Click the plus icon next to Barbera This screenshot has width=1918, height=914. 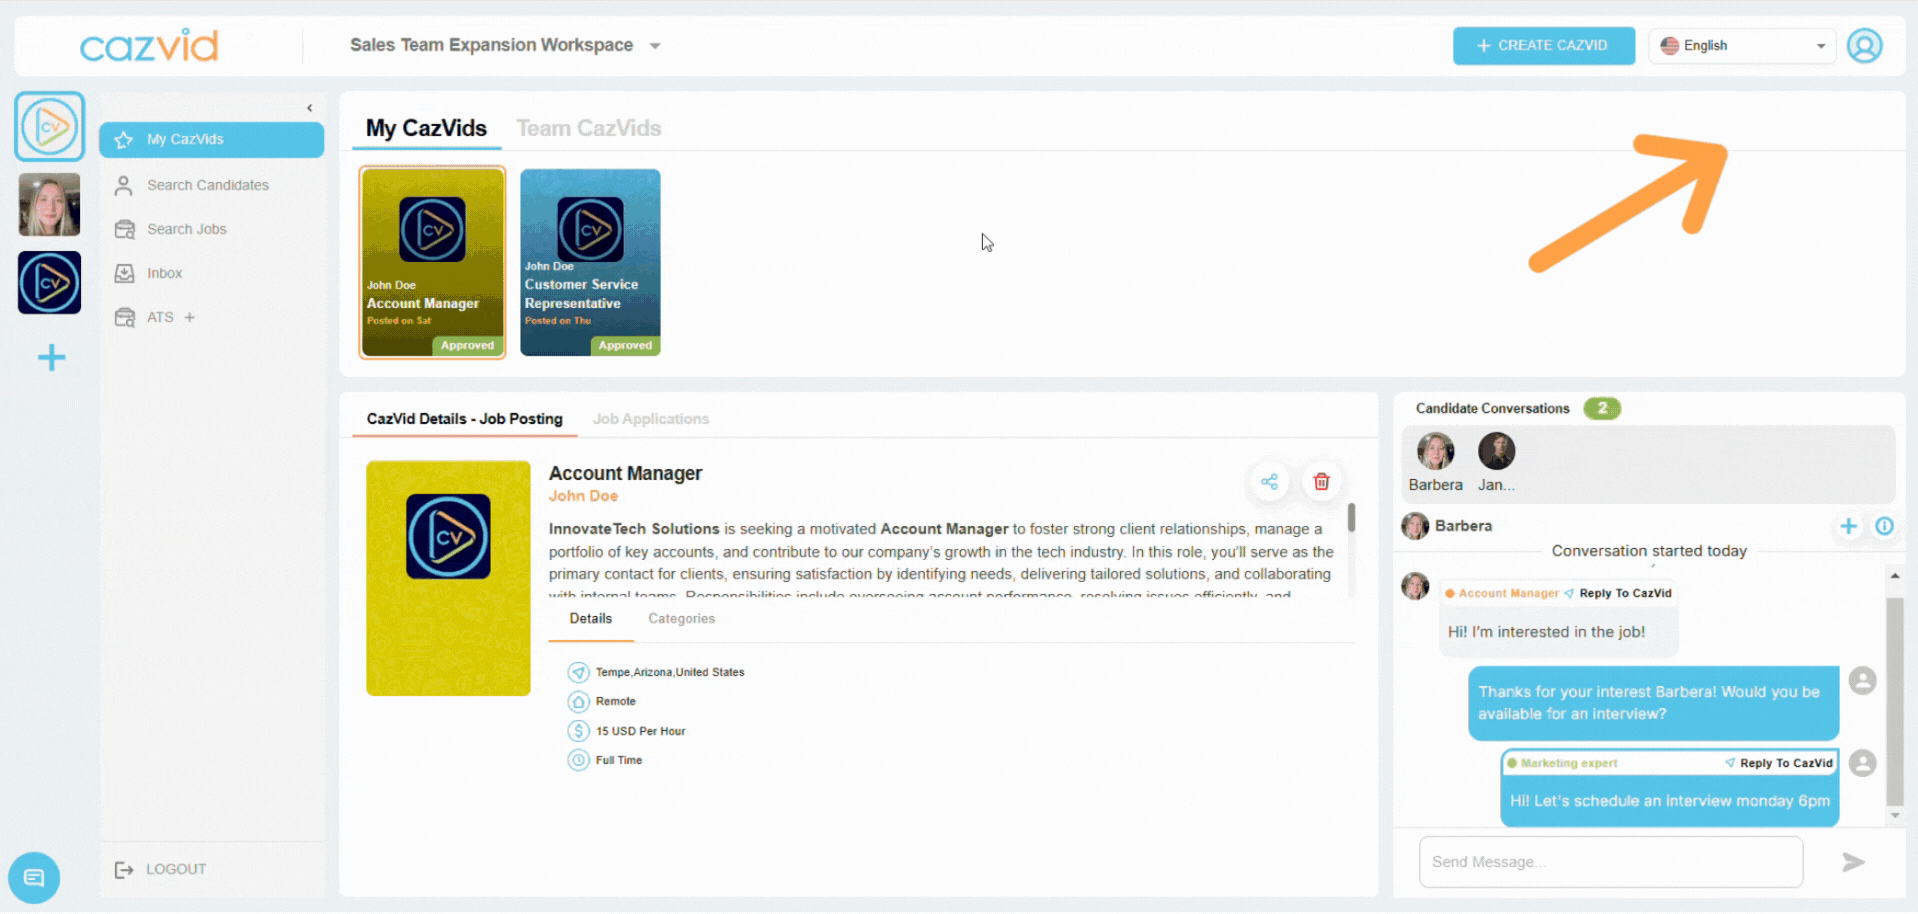click(x=1848, y=526)
